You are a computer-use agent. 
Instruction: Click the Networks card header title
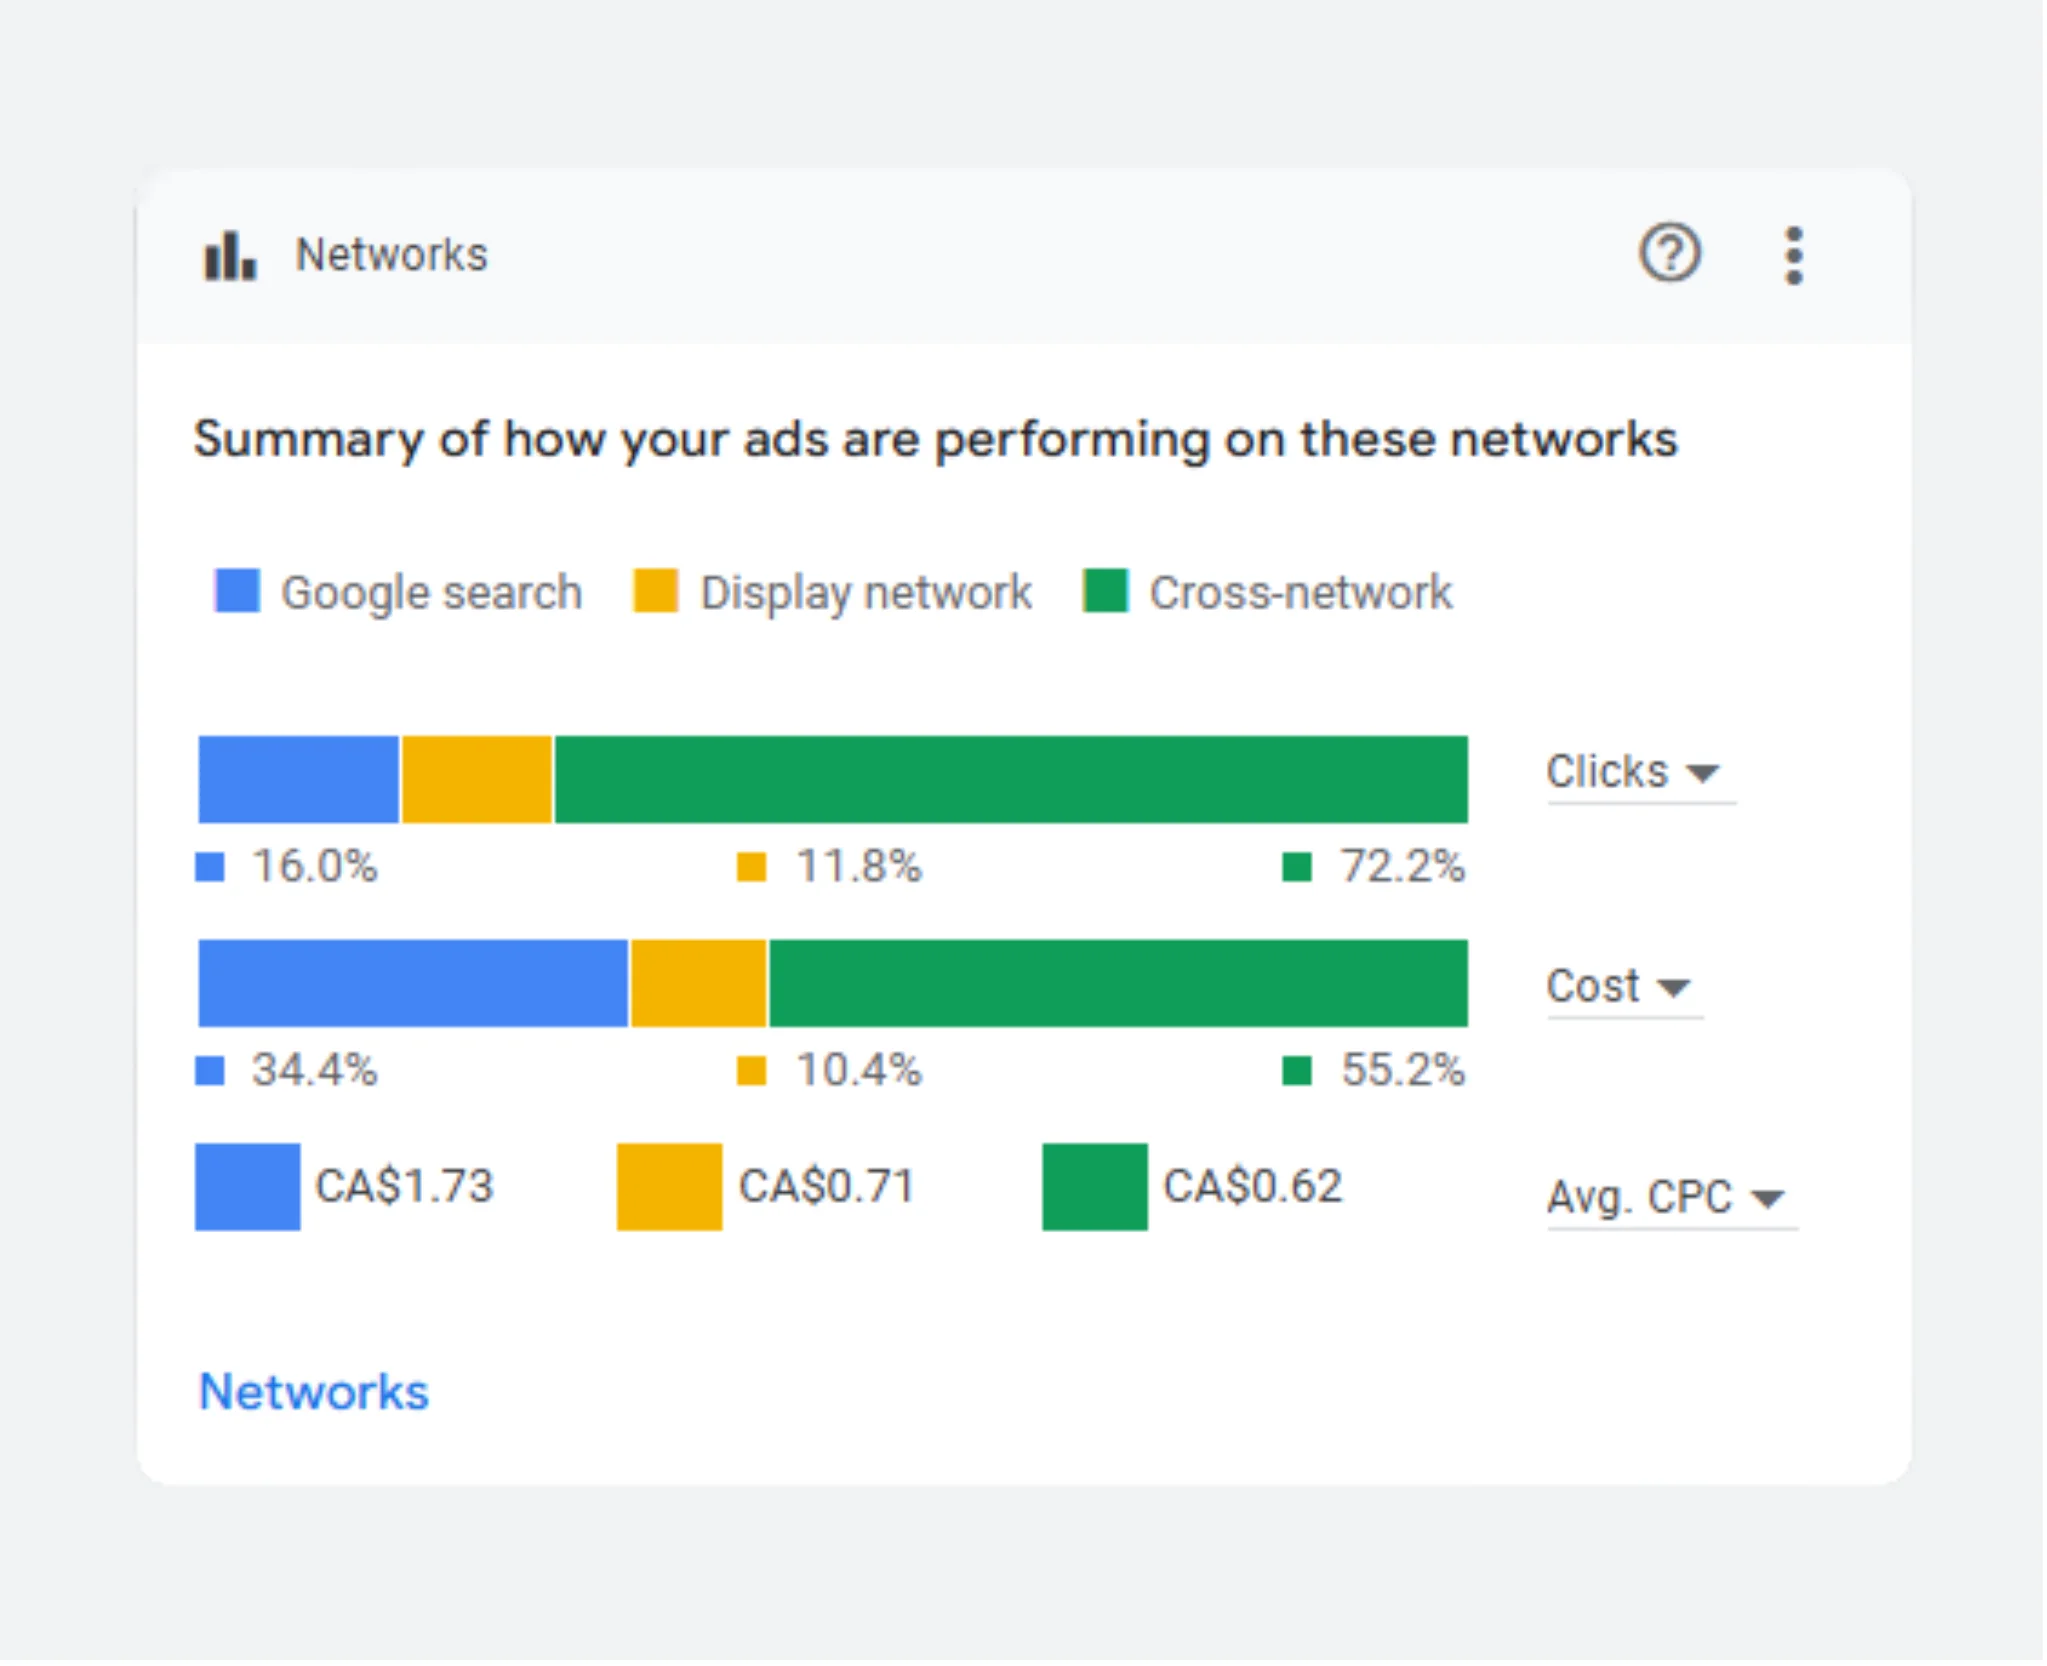point(391,255)
